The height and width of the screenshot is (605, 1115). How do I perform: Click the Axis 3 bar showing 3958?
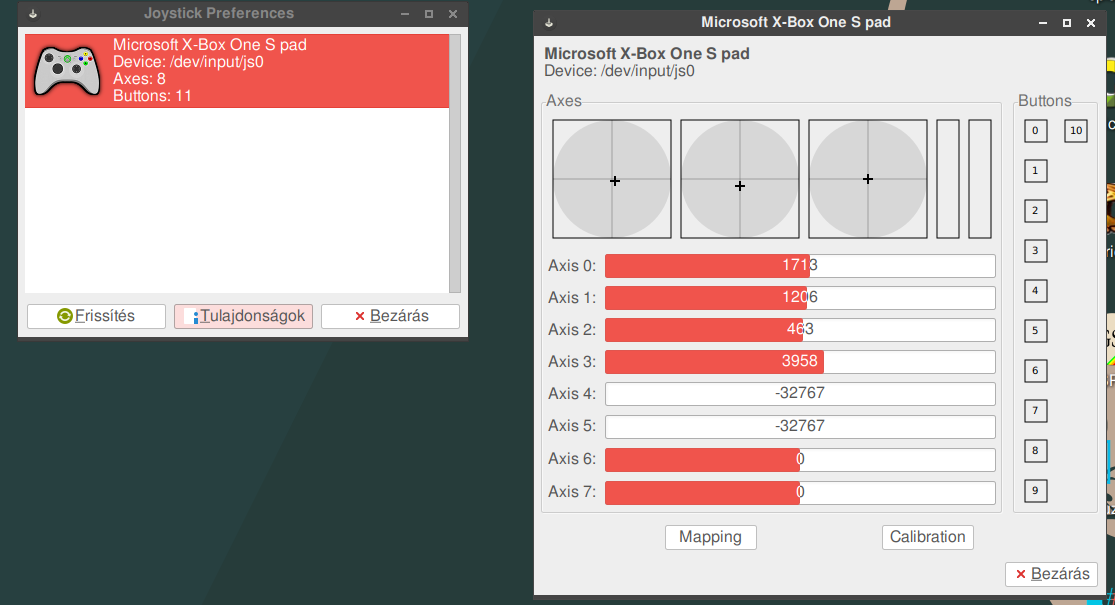tap(800, 362)
